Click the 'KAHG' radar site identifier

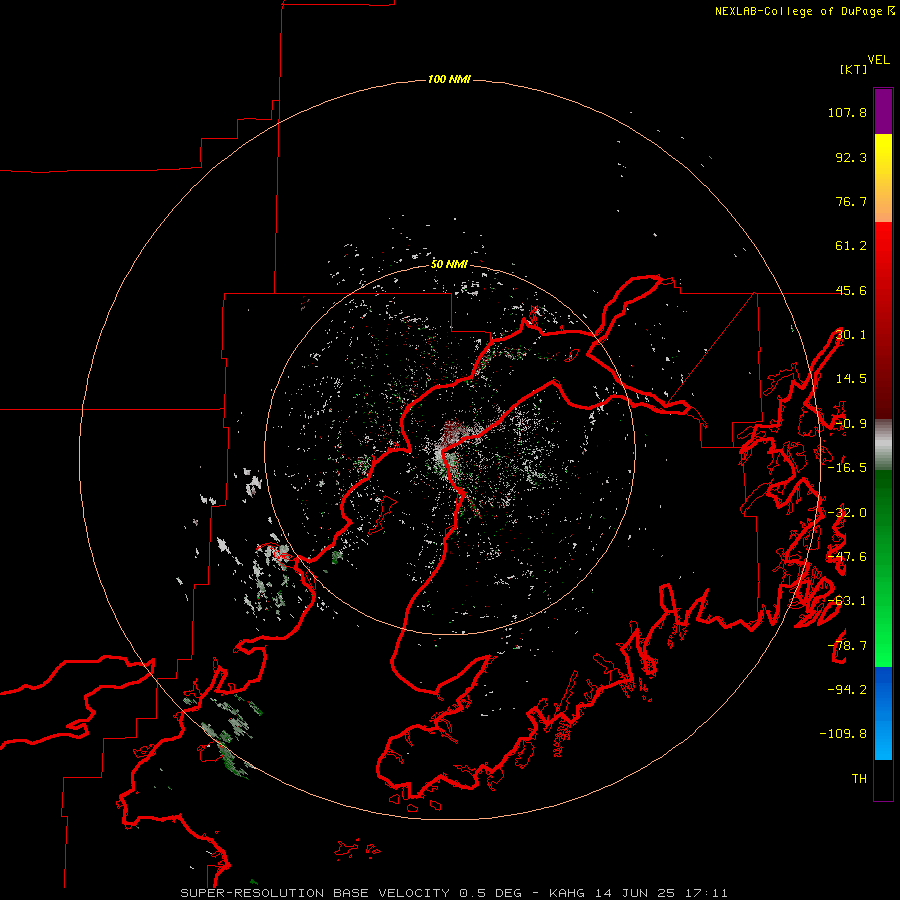(567, 893)
